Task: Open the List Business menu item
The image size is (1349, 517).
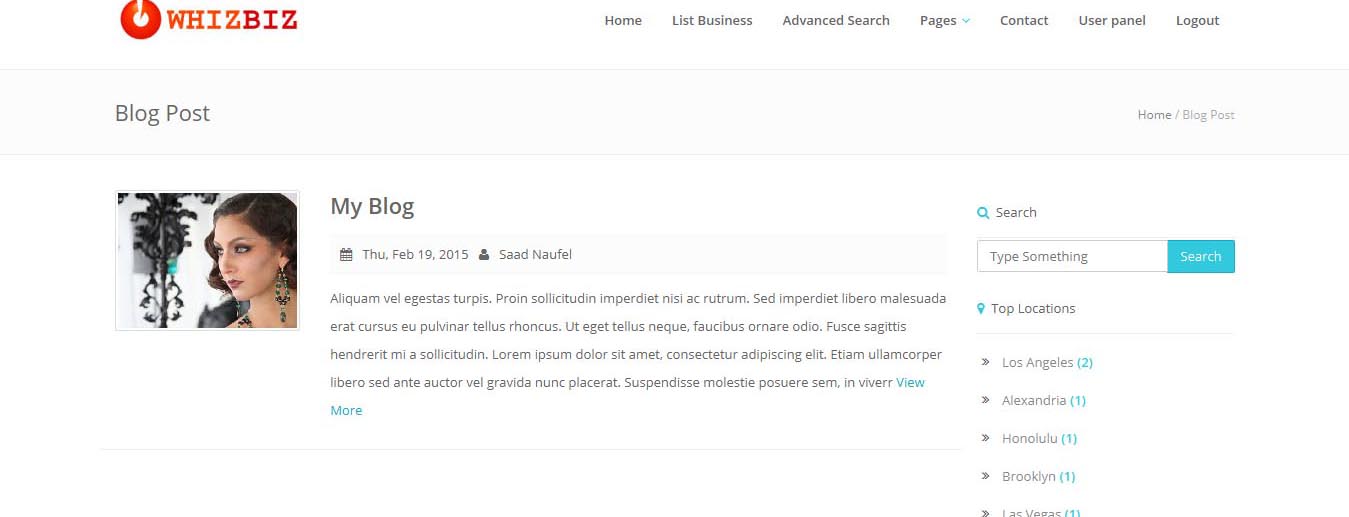Action: [x=712, y=20]
